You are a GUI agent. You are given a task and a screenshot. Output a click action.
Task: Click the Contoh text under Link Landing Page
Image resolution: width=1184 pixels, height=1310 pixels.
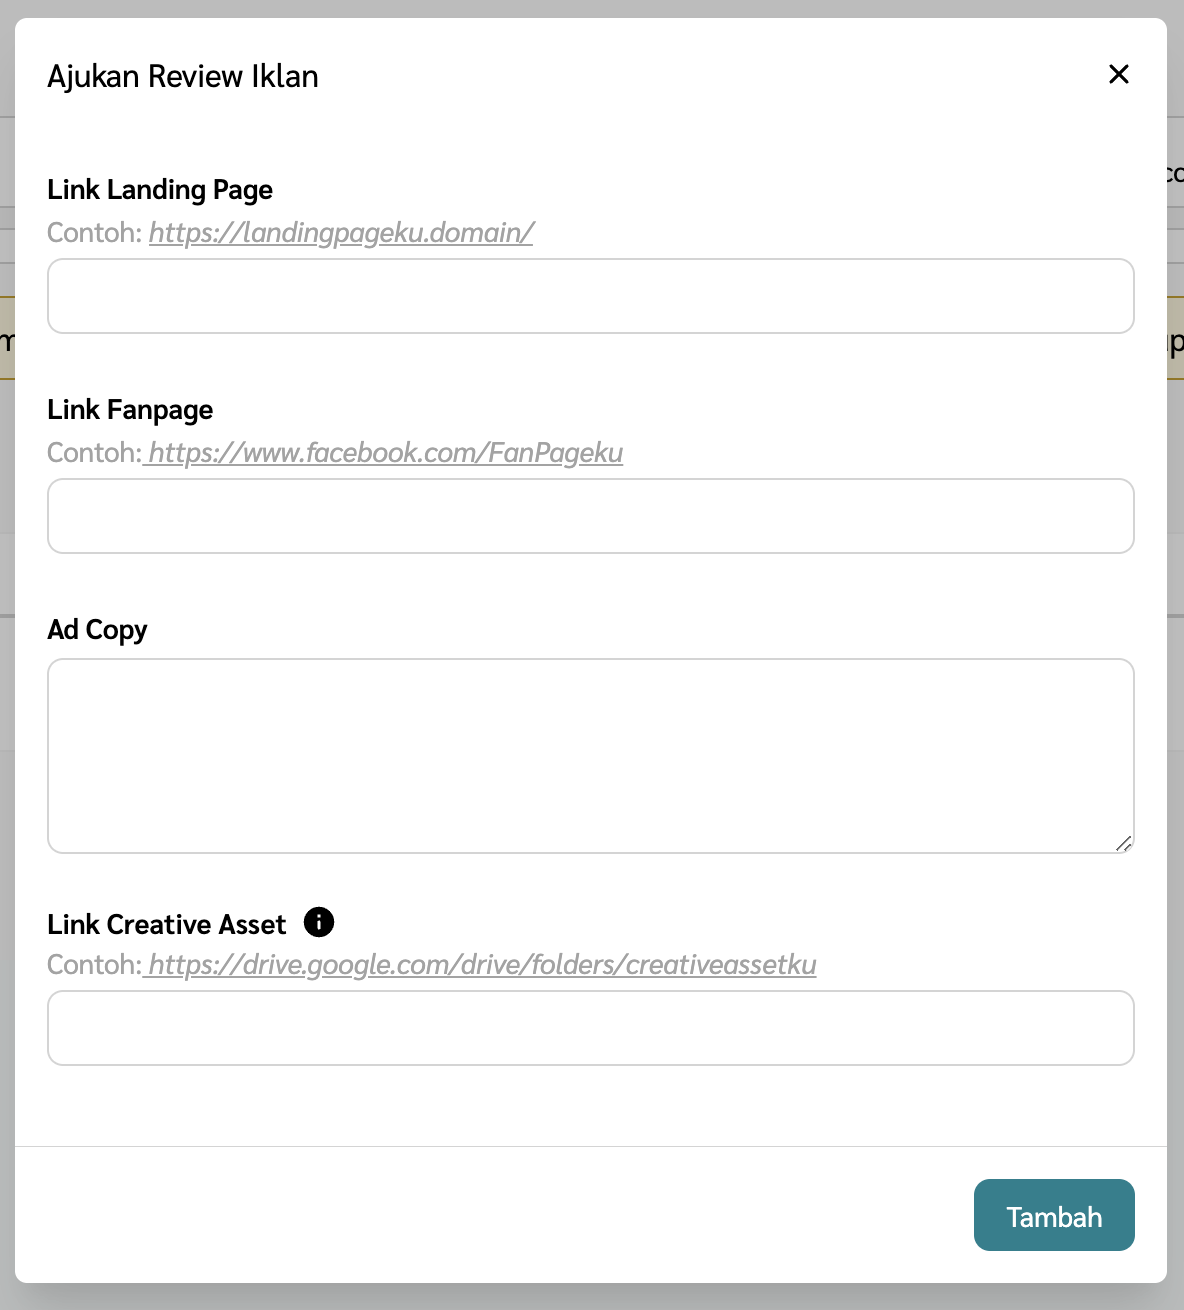[x=94, y=233]
